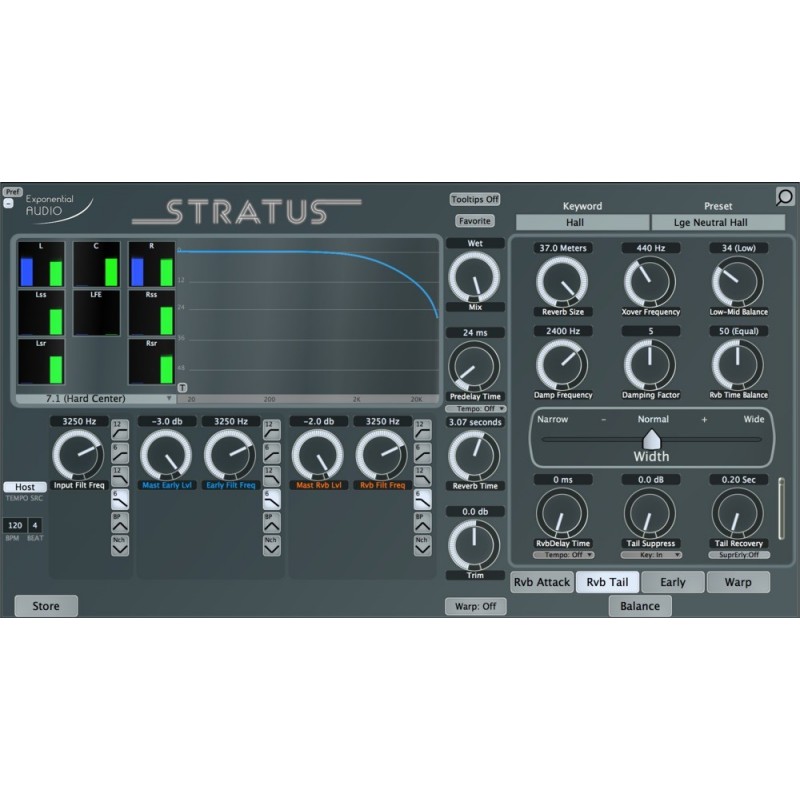Switch to the Early tab
This screenshot has width=800, height=800.
click(673, 581)
